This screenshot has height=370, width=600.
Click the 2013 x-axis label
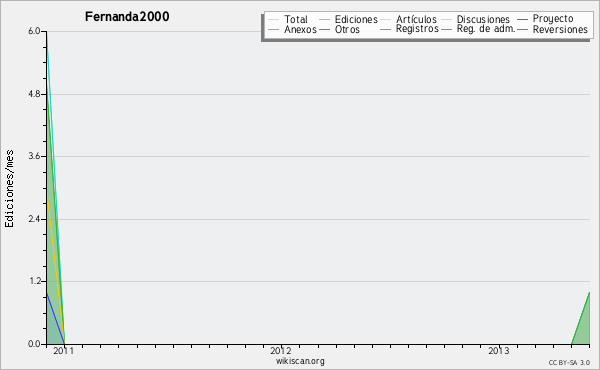click(499, 351)
